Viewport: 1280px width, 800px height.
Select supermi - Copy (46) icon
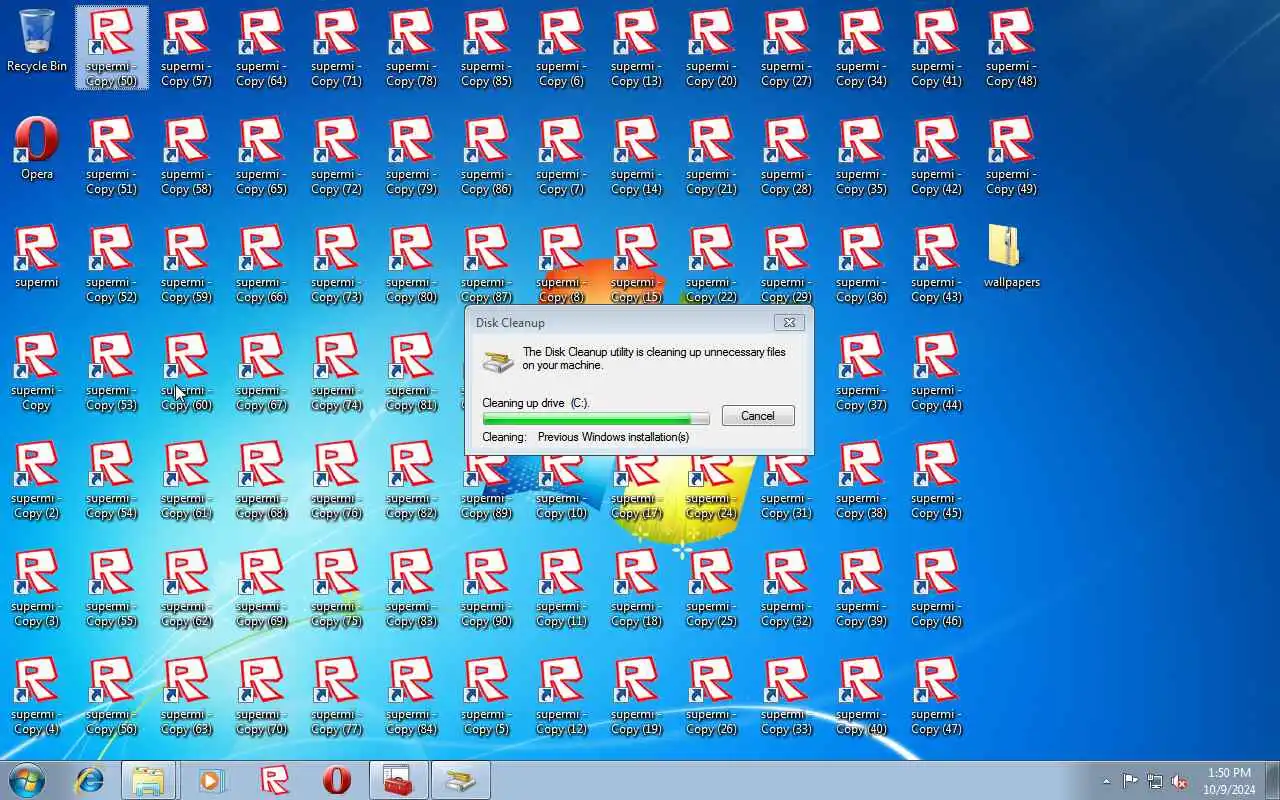tap(937, 588)
